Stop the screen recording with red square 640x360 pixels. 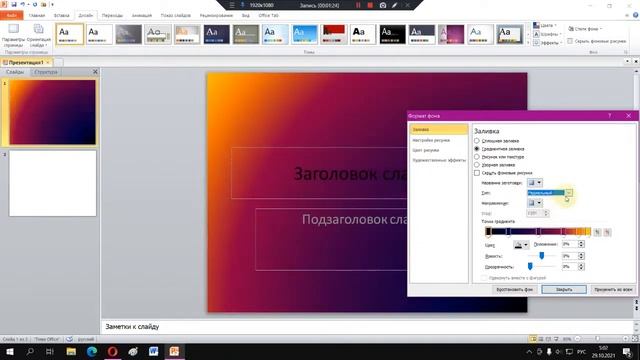[370, 5]
